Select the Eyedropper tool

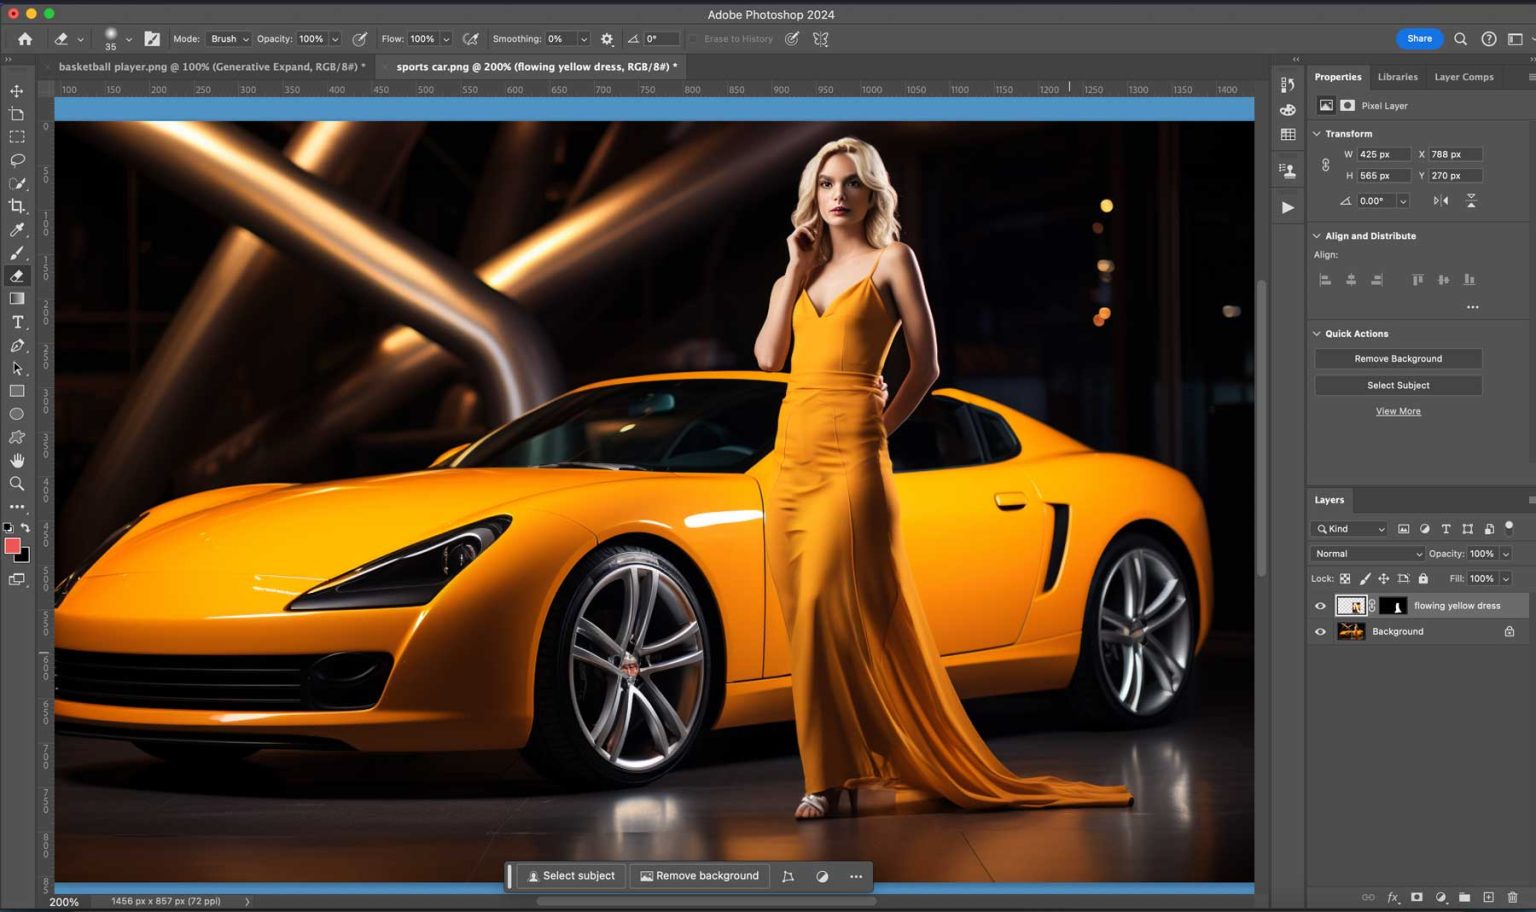[16, 229]
